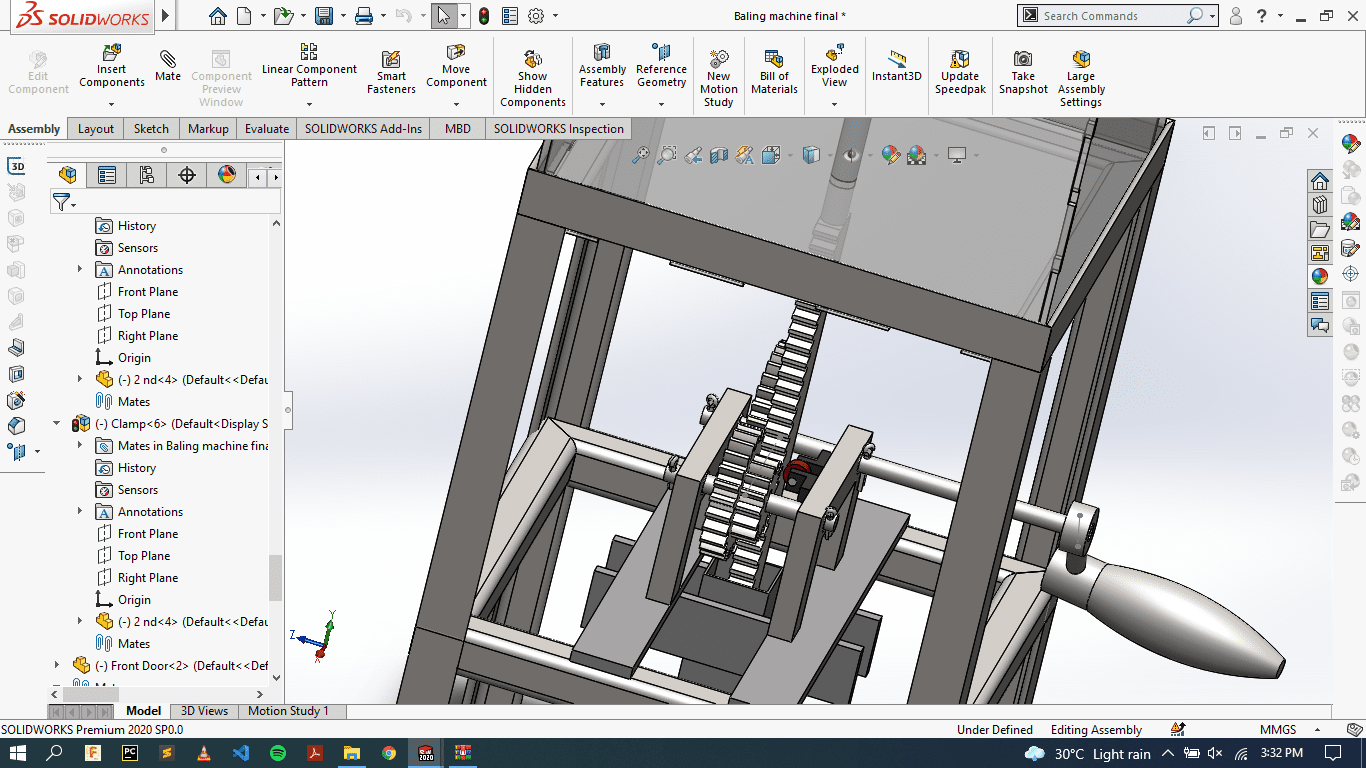Open the Motion Study 1 tab

[x=288, y=711]
